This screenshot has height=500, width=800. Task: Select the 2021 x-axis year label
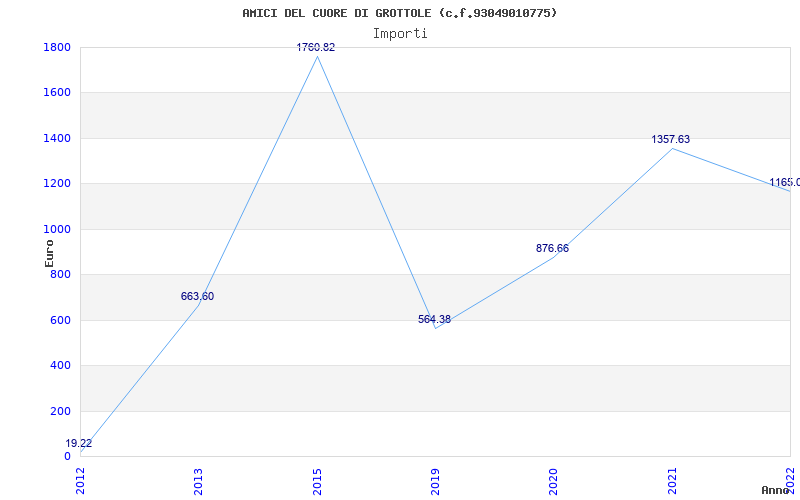(x=672, y=481)
